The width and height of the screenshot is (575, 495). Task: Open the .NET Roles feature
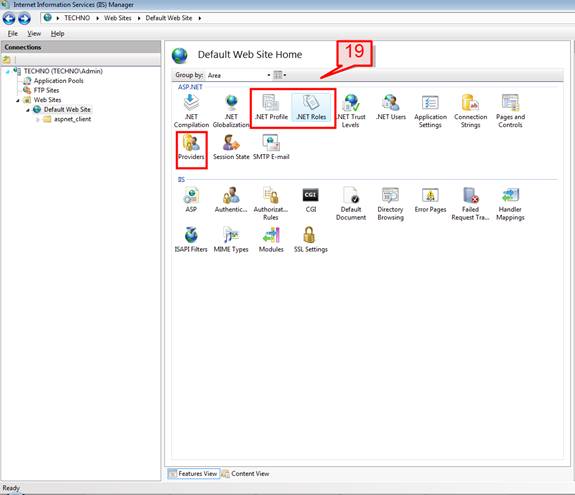click(311, 107)
